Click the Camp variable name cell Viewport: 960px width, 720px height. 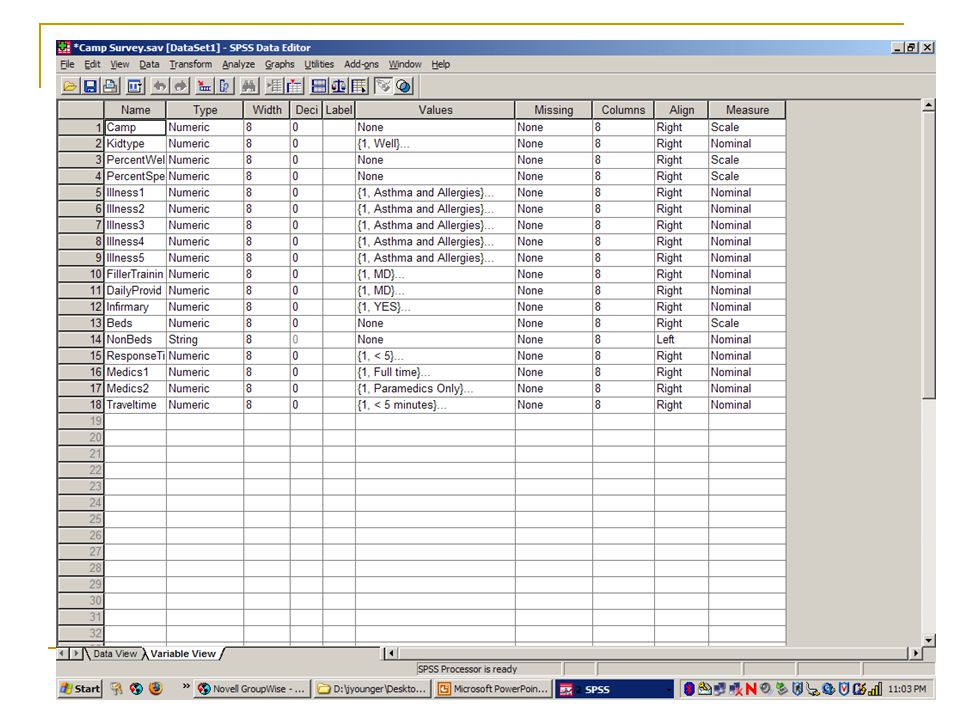pyautogui.click(x=135, y=127)
